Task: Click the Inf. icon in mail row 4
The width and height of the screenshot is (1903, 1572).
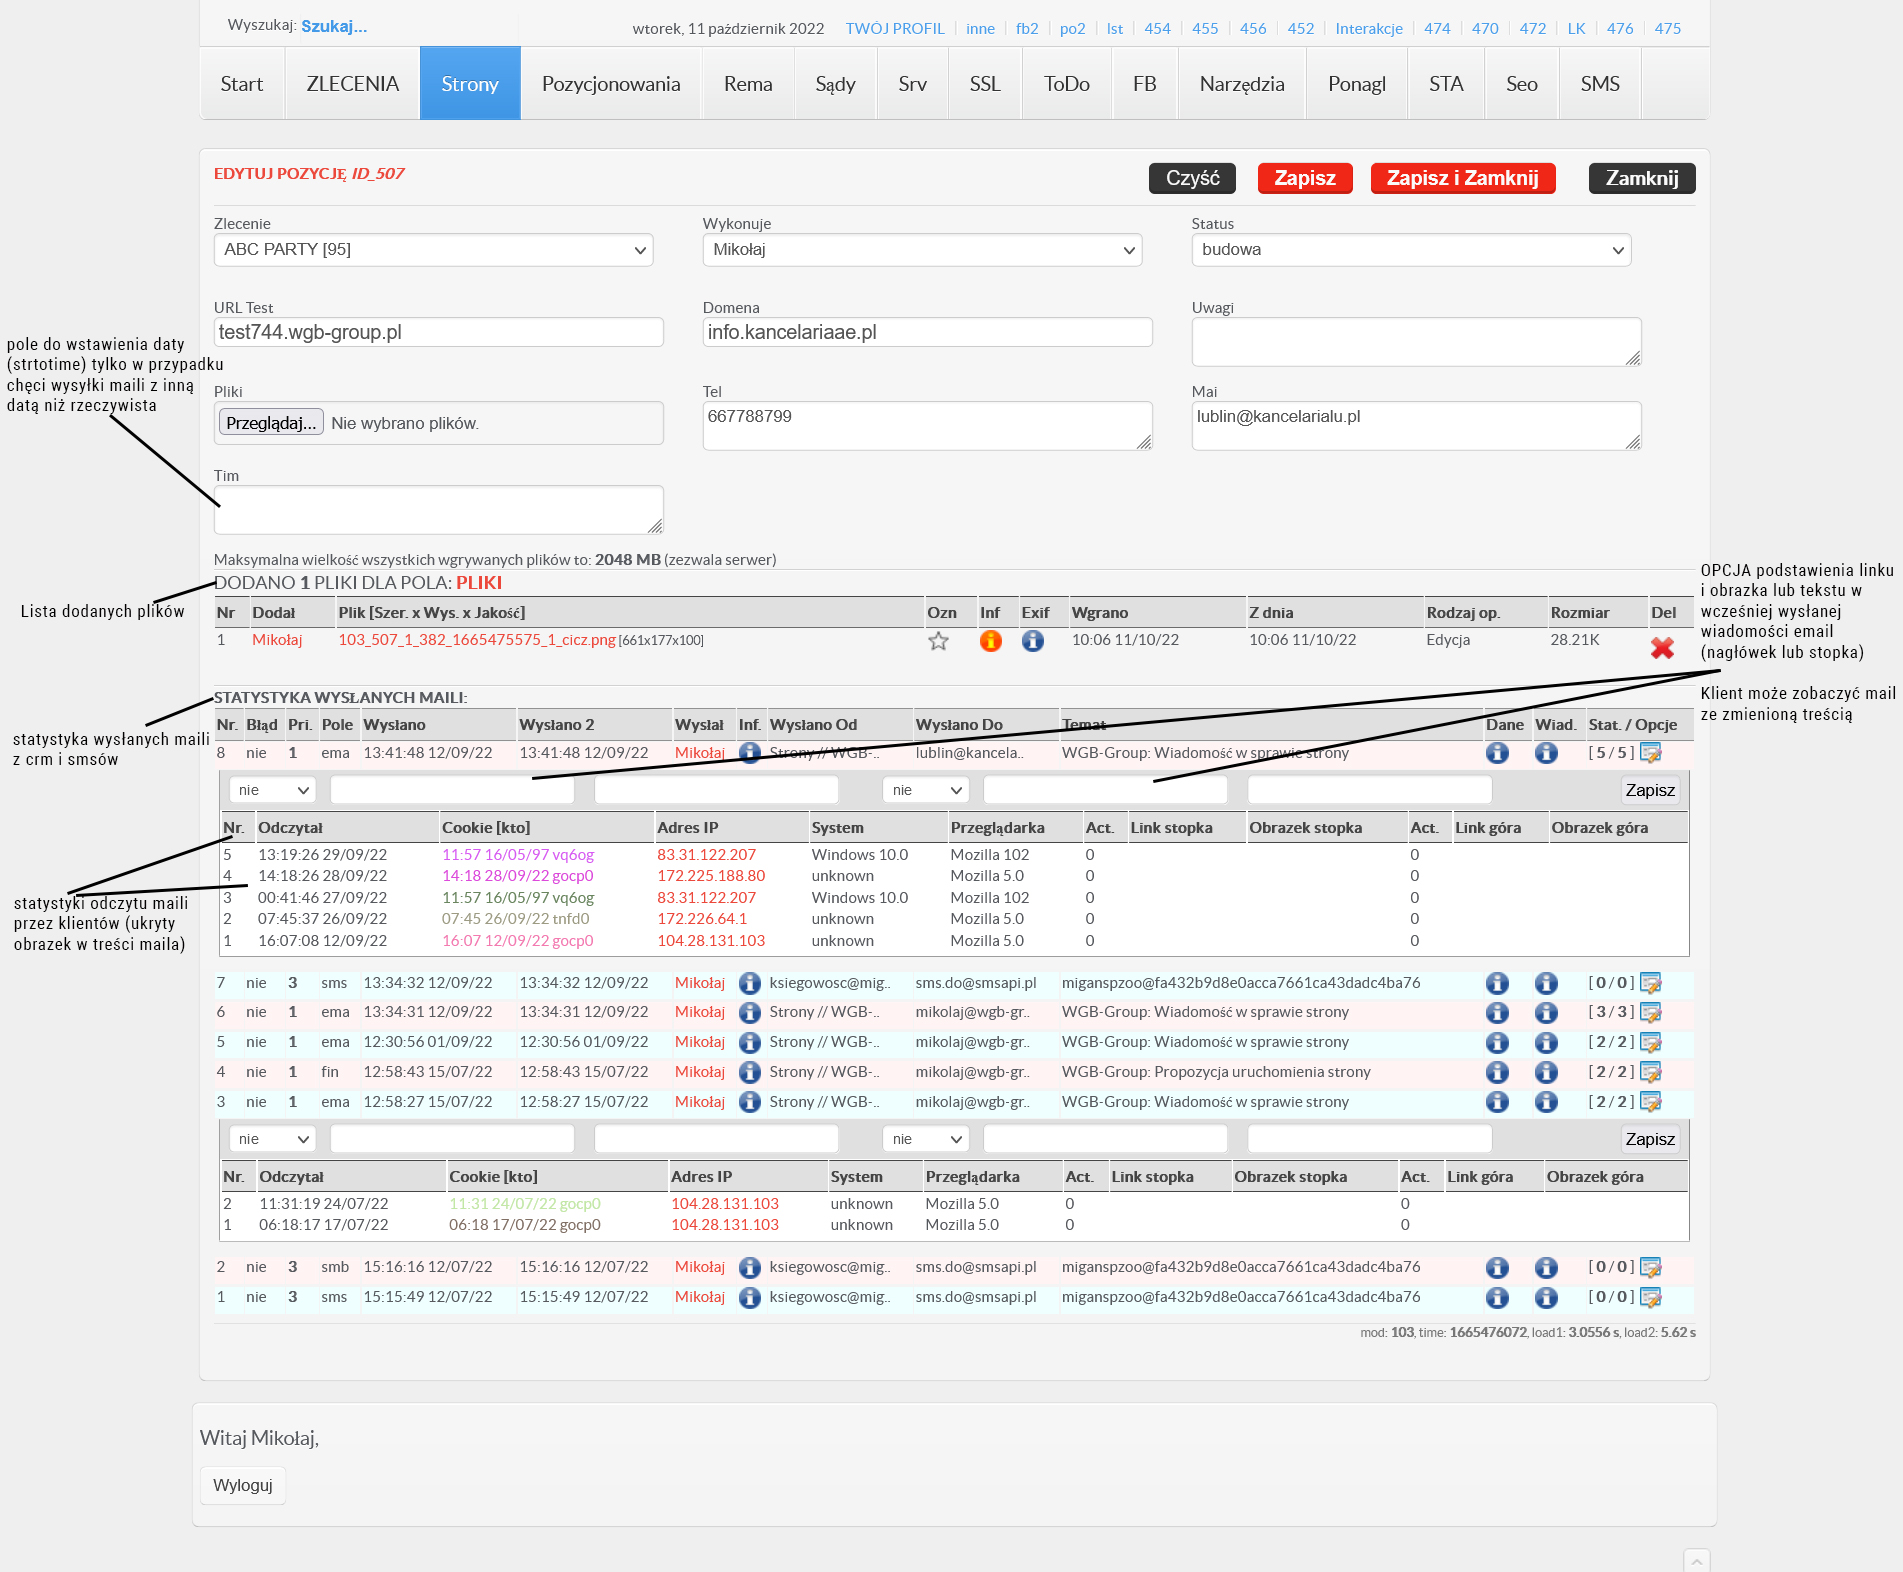Action: tap(750, 1072)
